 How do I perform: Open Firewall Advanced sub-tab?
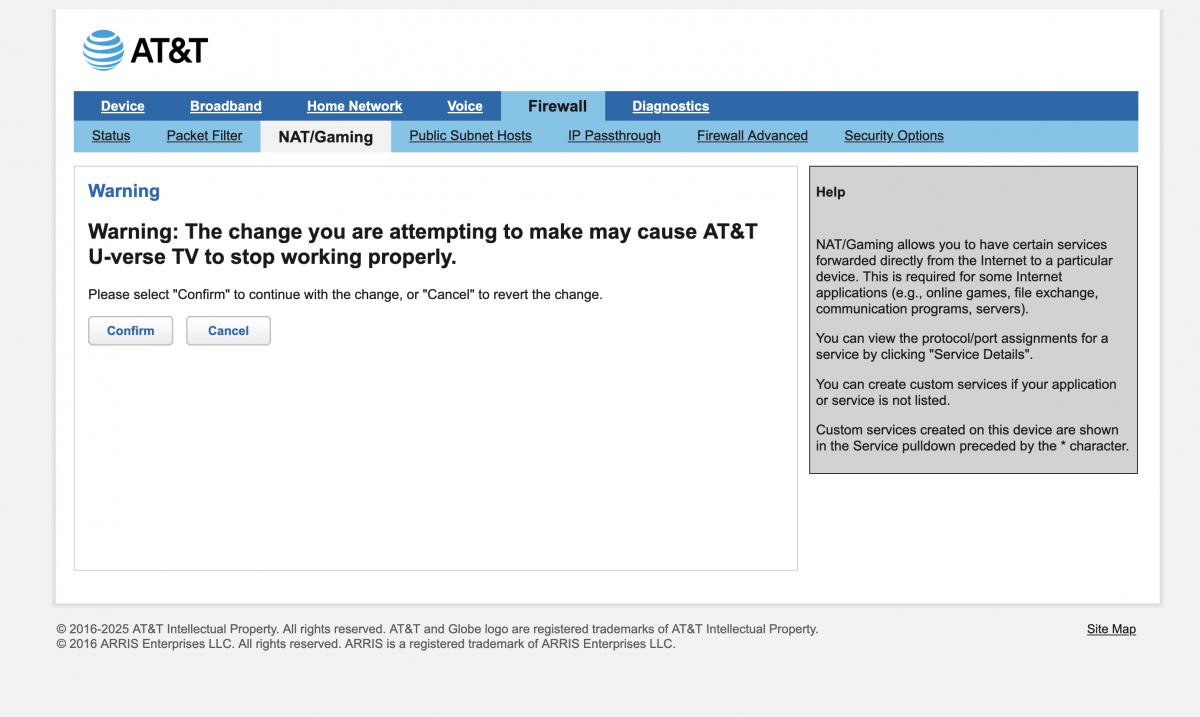coord(752,136)
